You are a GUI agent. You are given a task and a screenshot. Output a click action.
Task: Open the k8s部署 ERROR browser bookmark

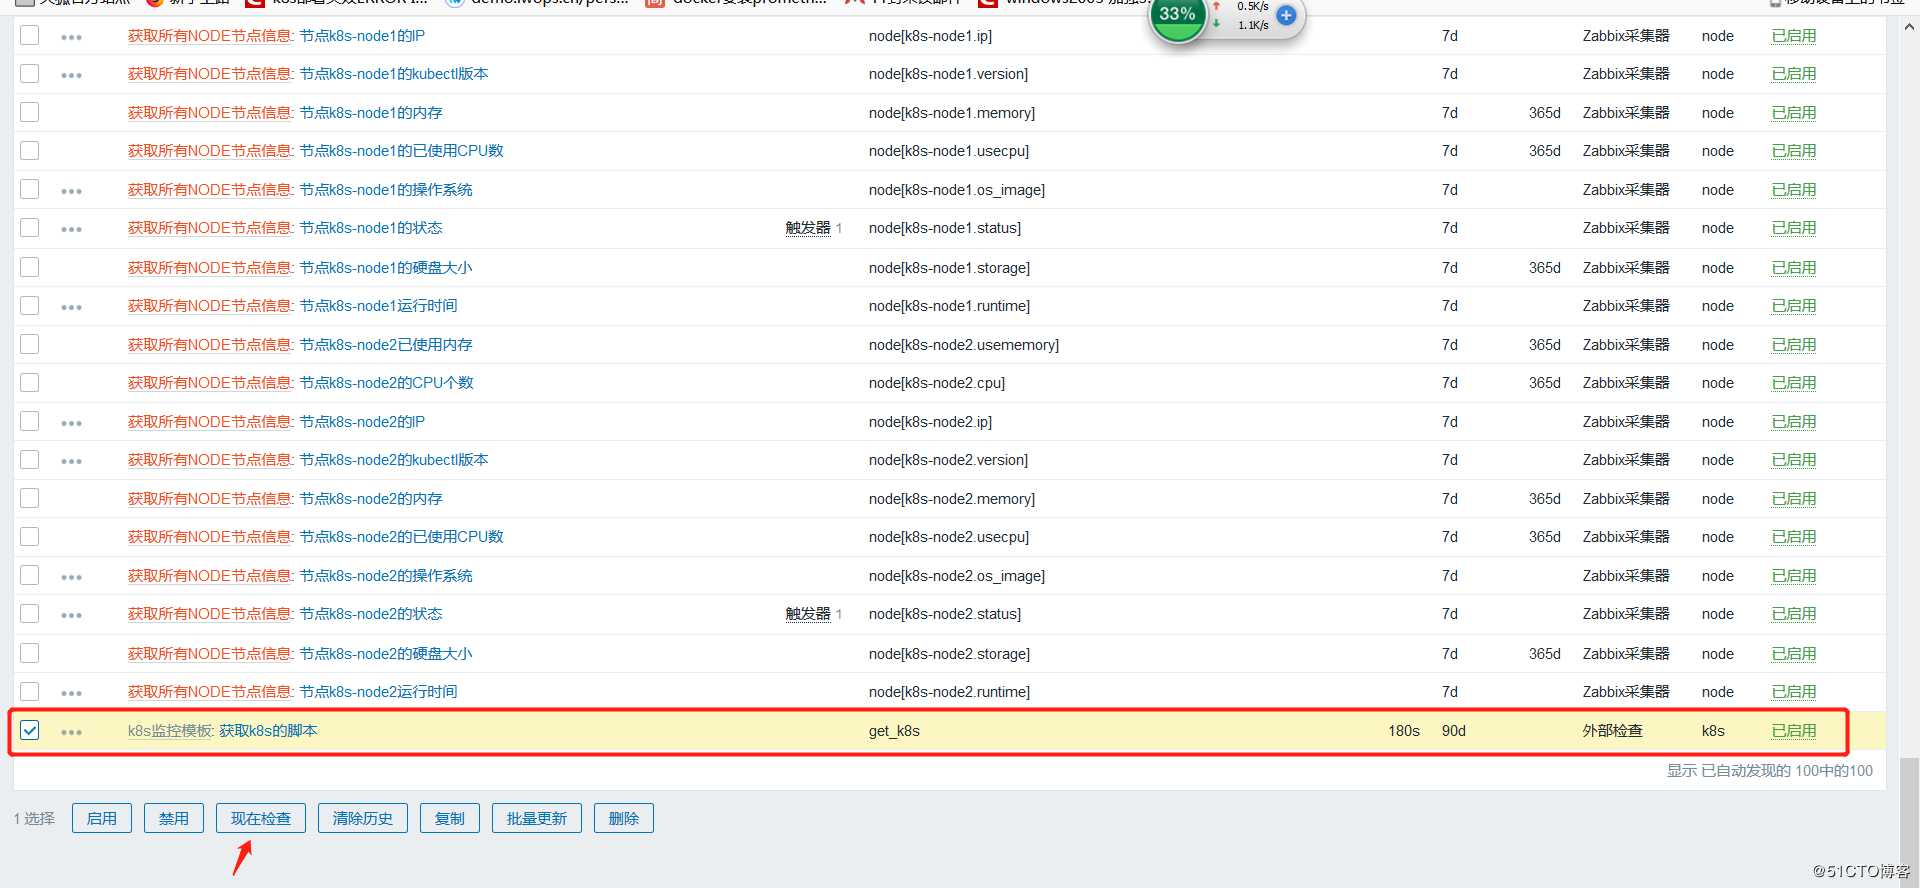[x=335, y=3]
